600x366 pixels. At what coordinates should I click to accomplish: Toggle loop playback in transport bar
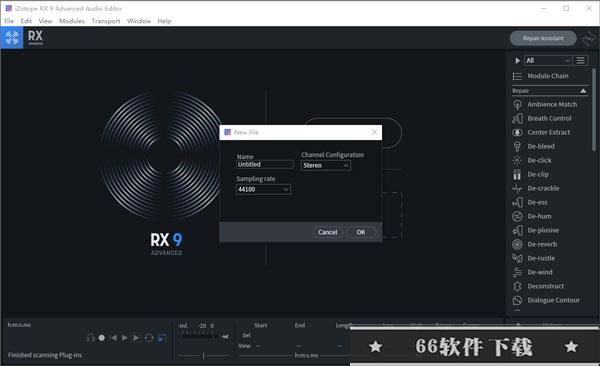point(149,338)
